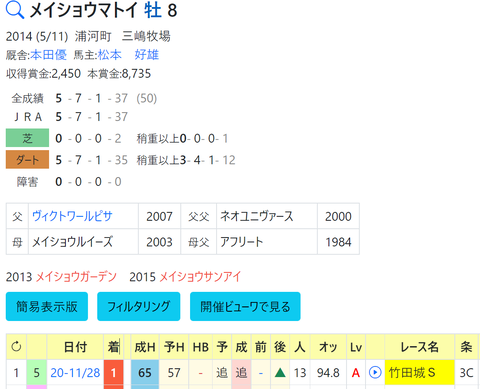Sort by the 予H column header
Viewport: 480px width, 389px height.
pyautogui.click(x=174, y=347)
